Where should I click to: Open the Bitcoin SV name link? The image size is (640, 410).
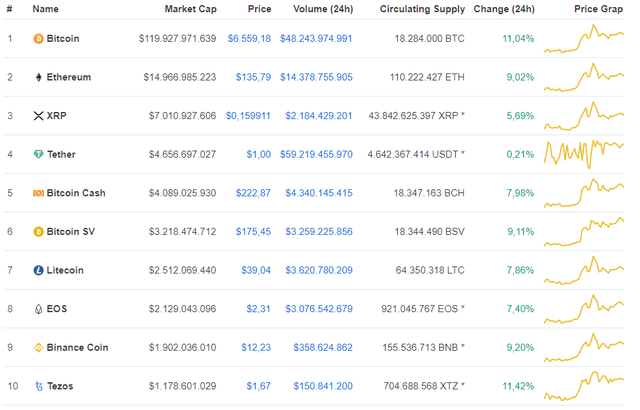click(x=71, y=232)
